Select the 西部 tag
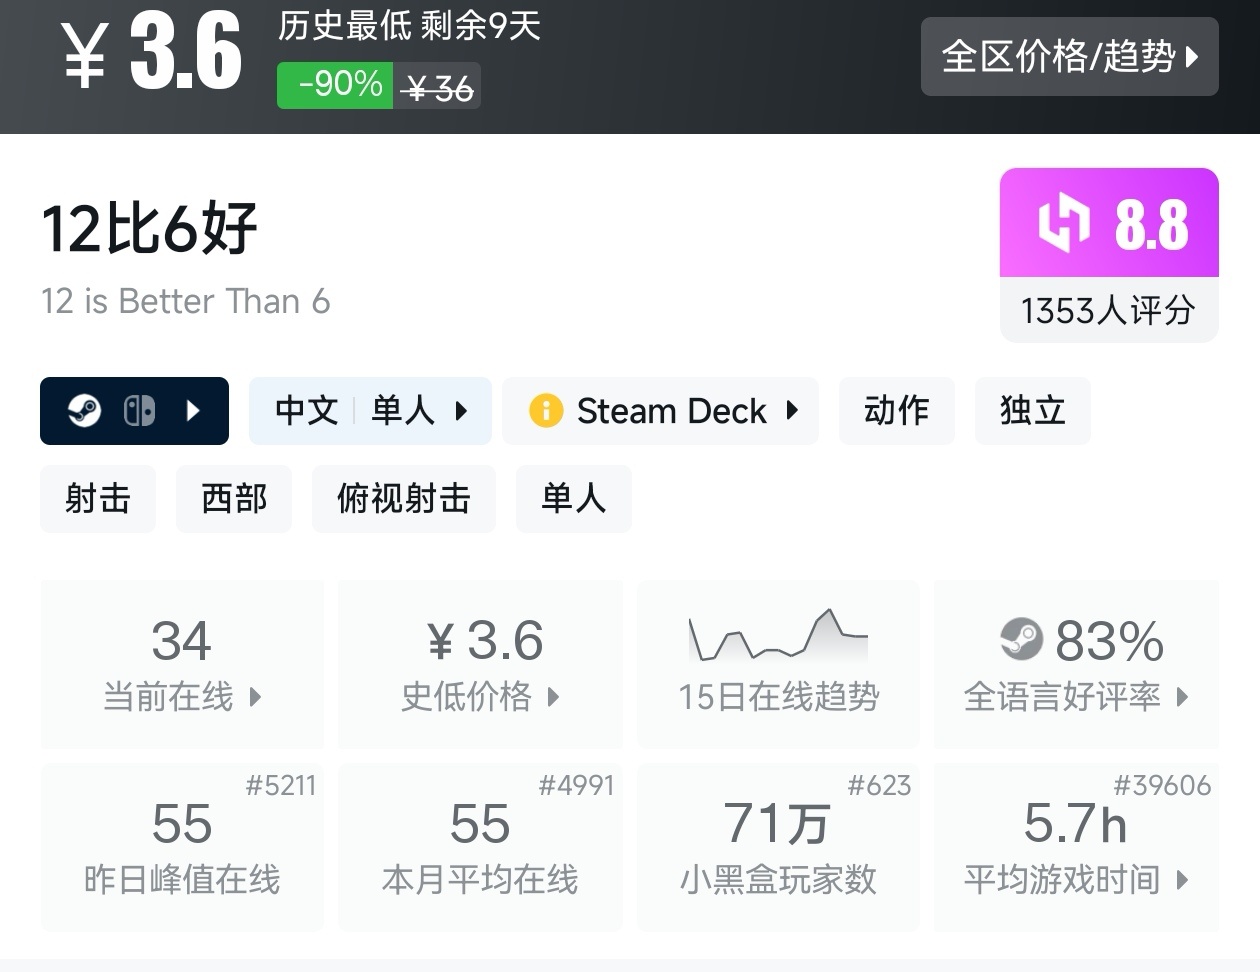This screenshot has width=1260, height=972. point(234,499)
